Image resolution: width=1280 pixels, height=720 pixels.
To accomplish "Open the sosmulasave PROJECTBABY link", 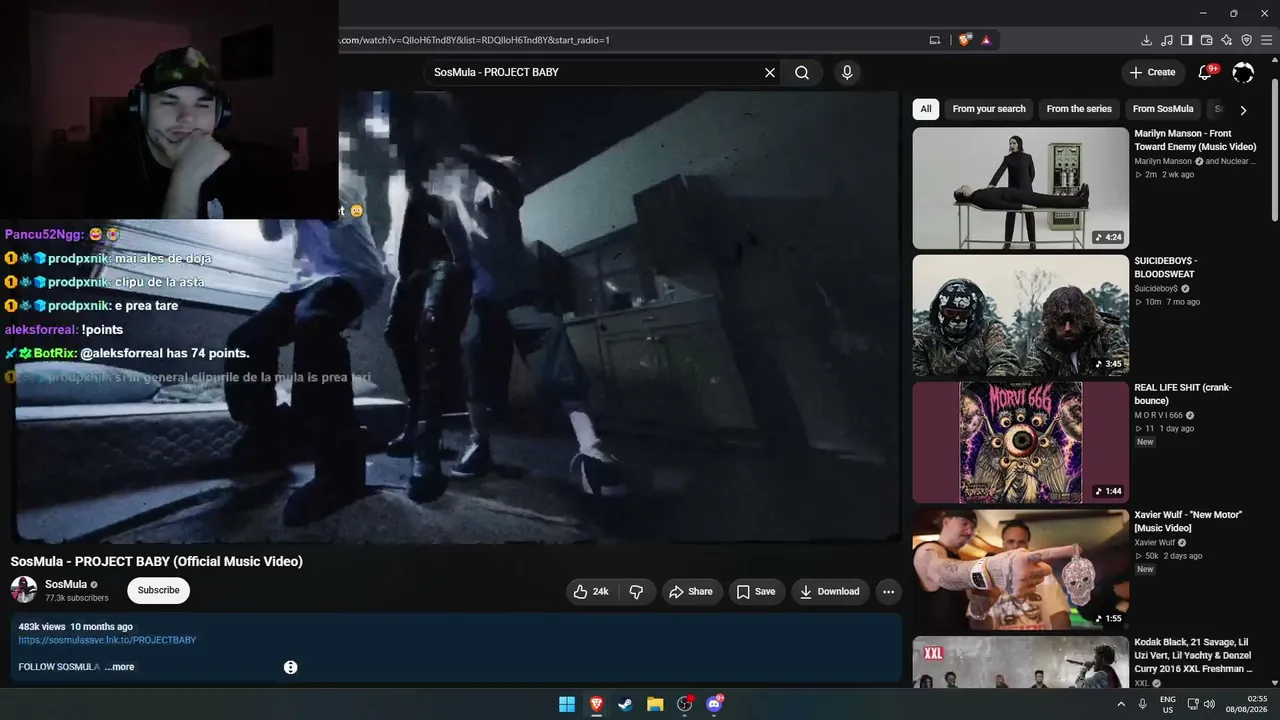I will click(107, 640).
